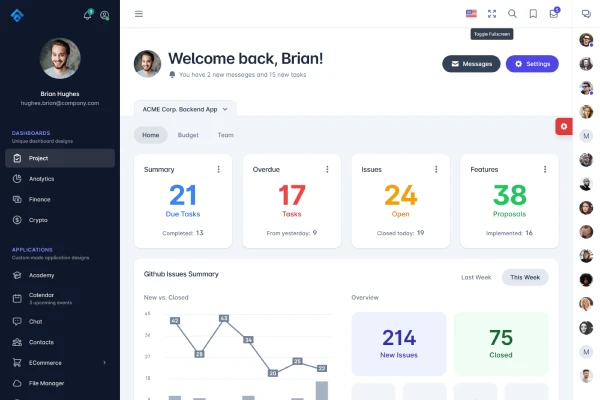Click the hamburger menu toggle icon
Screen dimensions: 600x400
(x=138, y=14)
